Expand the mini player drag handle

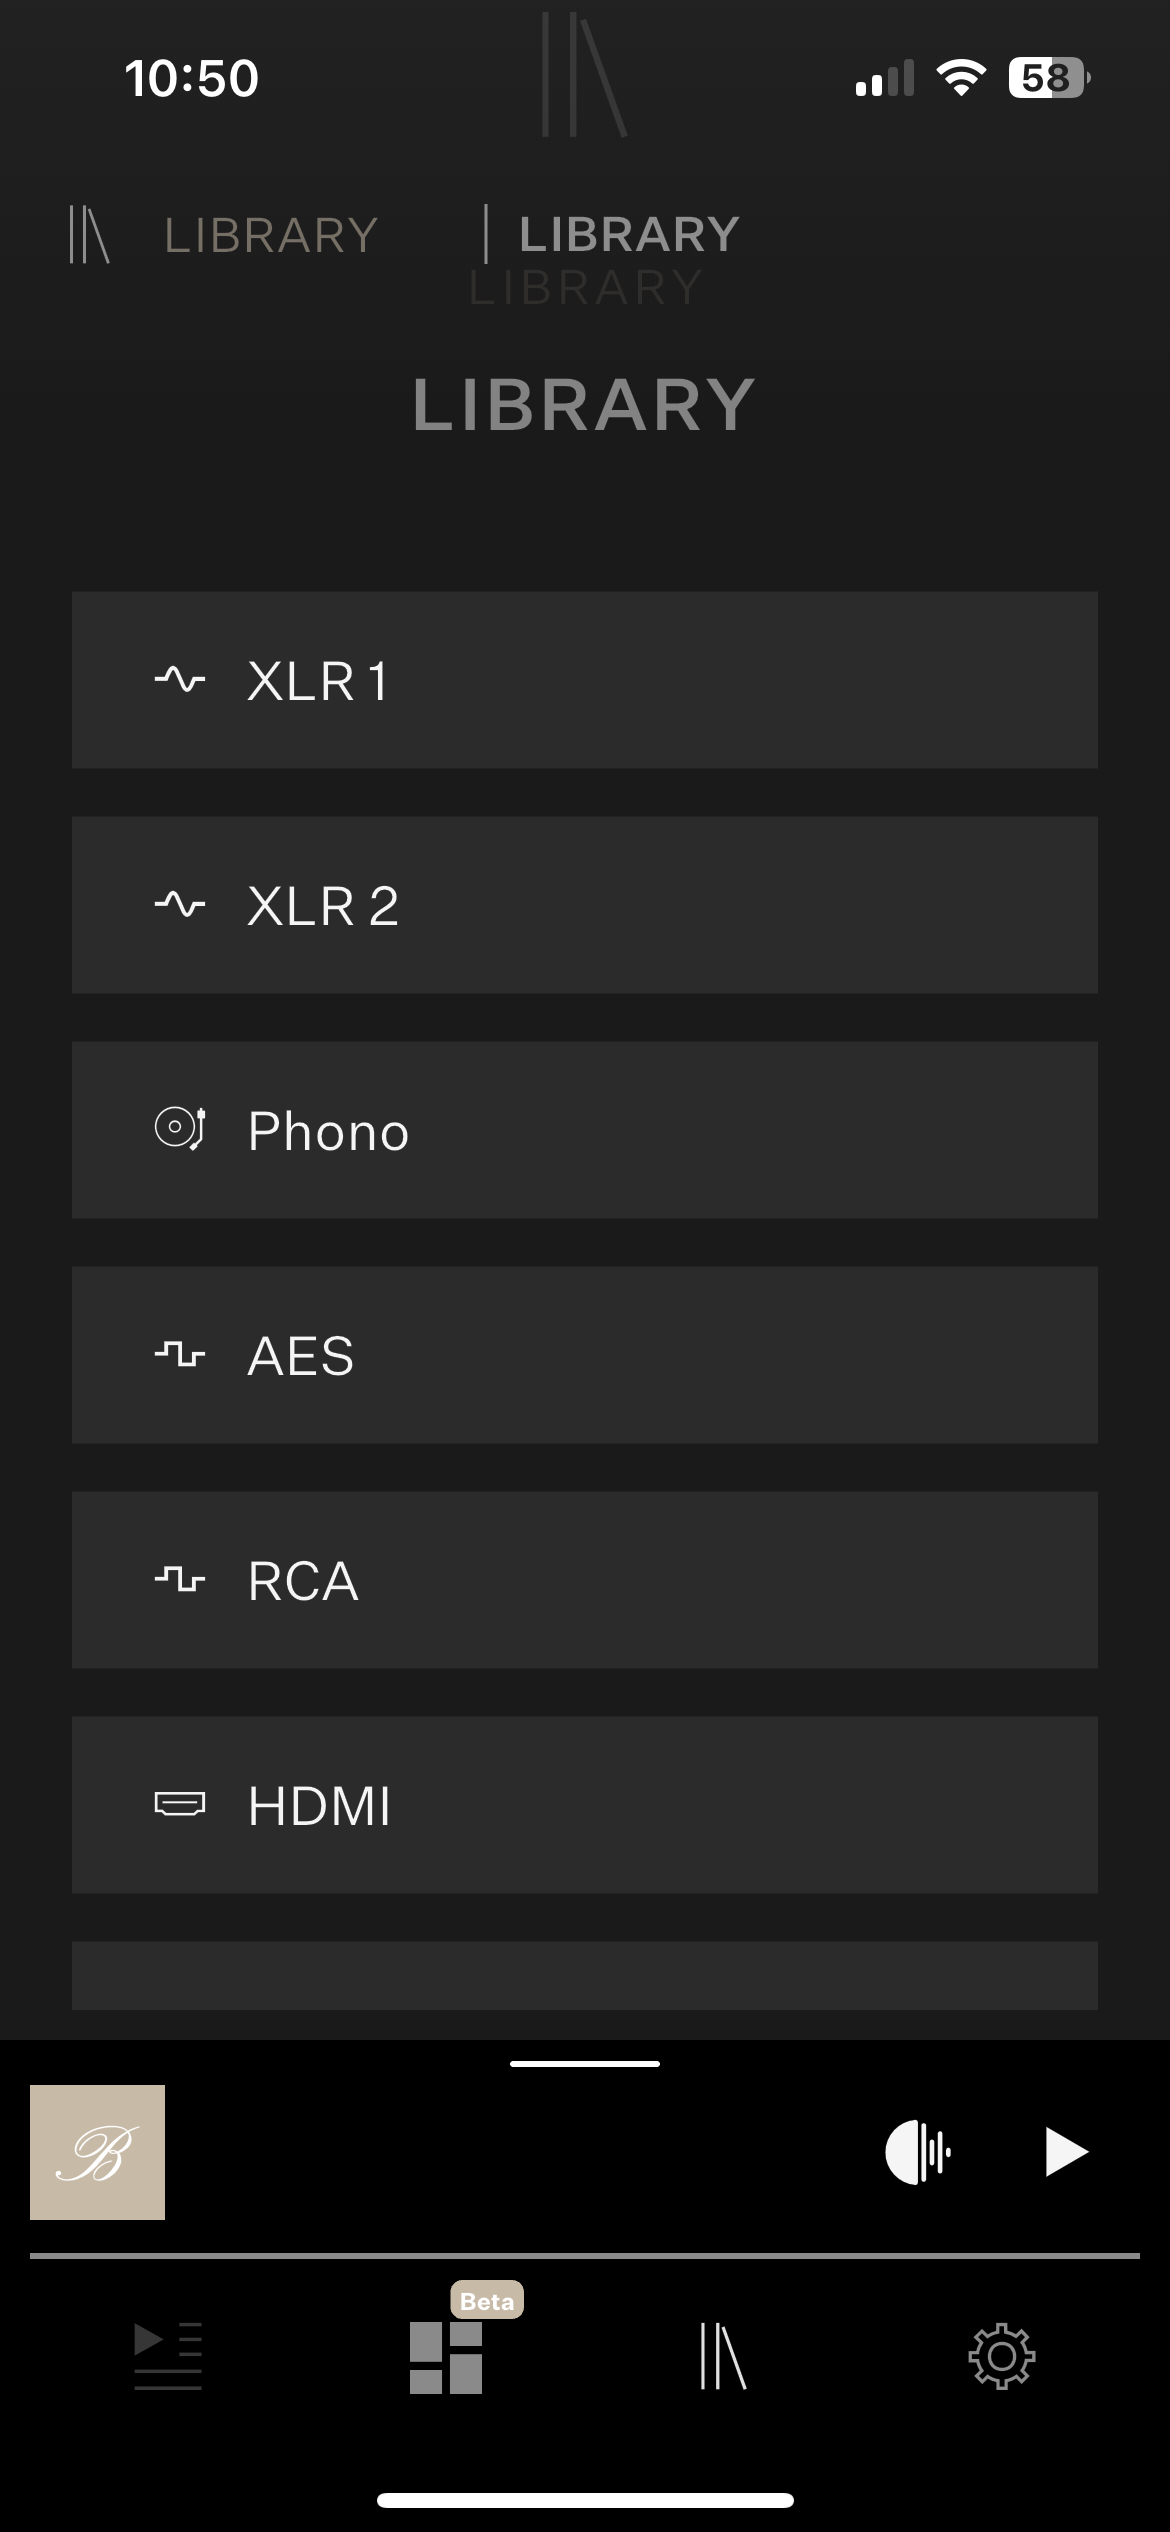coord(585,2064)
